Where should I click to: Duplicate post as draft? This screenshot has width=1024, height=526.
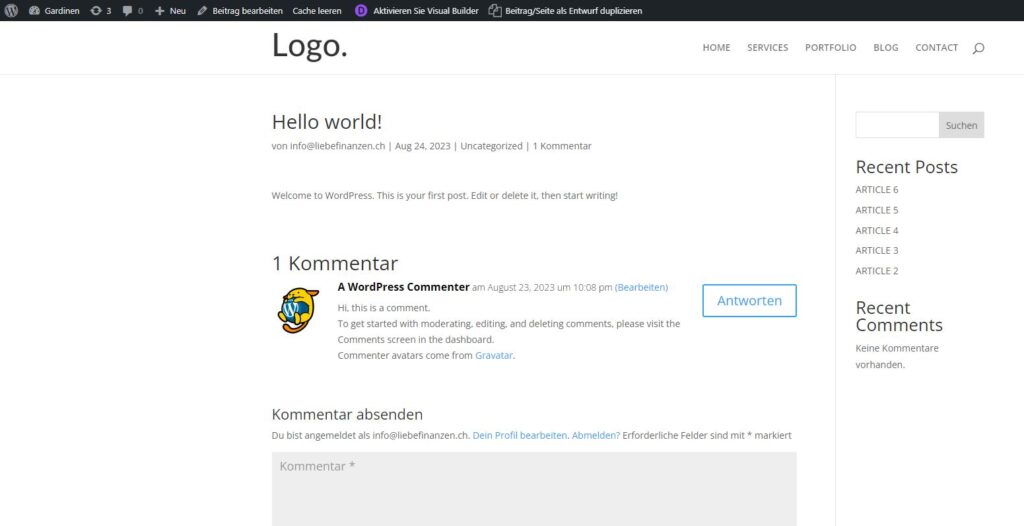point(566,10)
